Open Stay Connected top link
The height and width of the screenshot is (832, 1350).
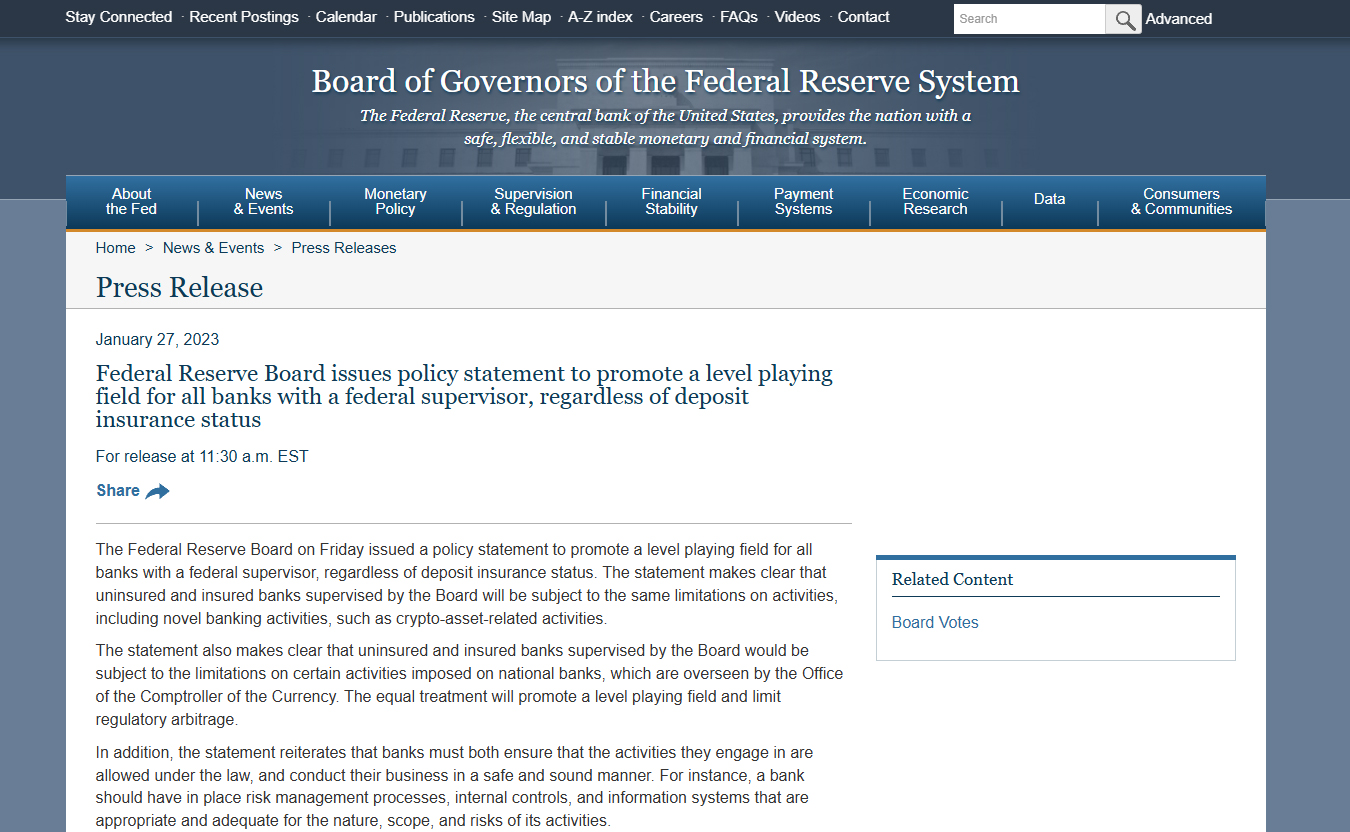coord(118,17)
